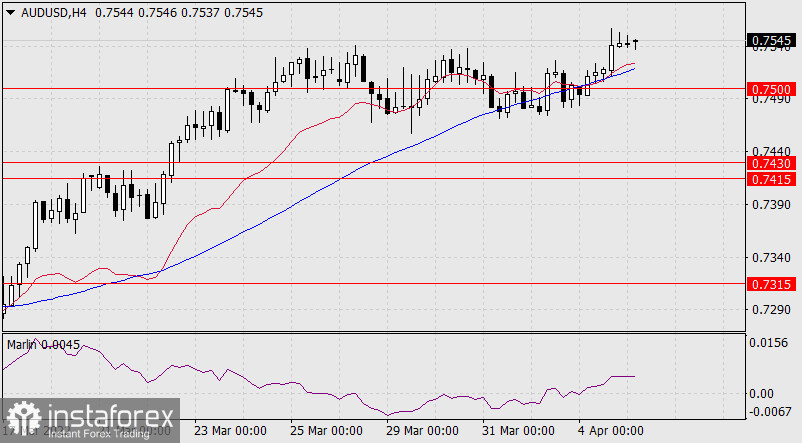802x443 pixels.
Task: Click the 0.7390 value on price scale
Action: 771,205
